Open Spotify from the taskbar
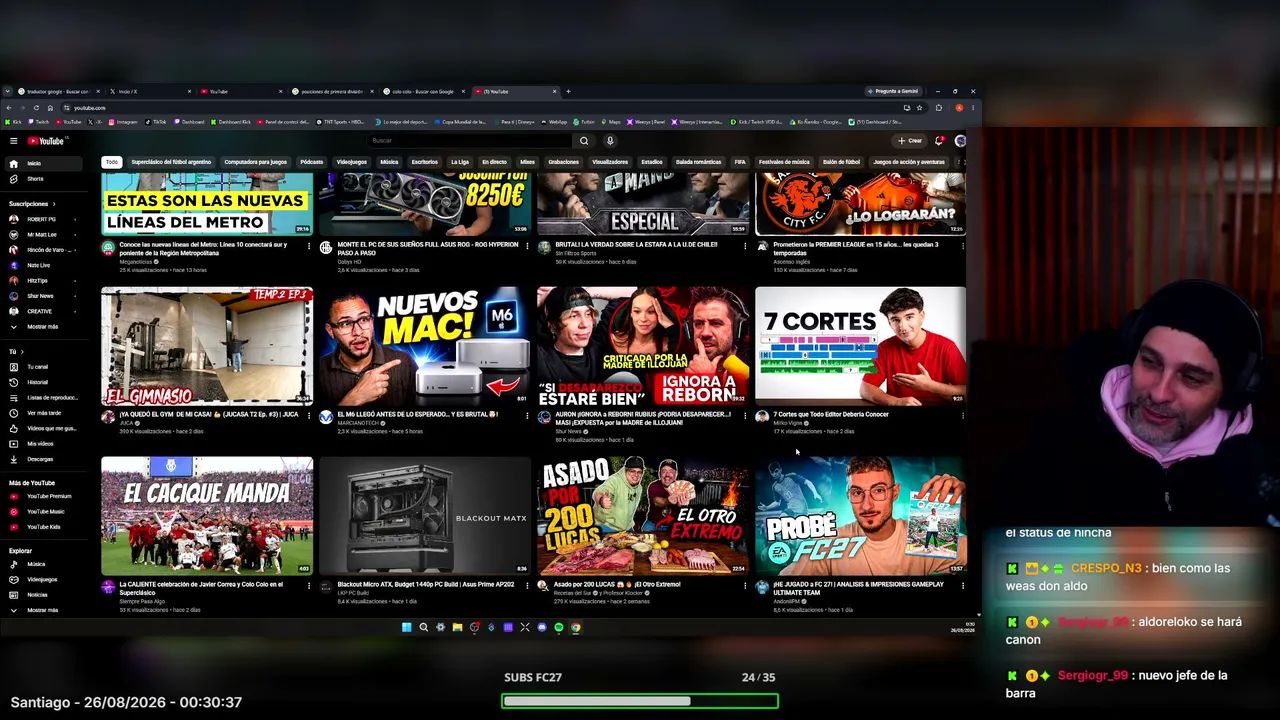The height and width of the screenshot is (720, 1280). [559, 628]
